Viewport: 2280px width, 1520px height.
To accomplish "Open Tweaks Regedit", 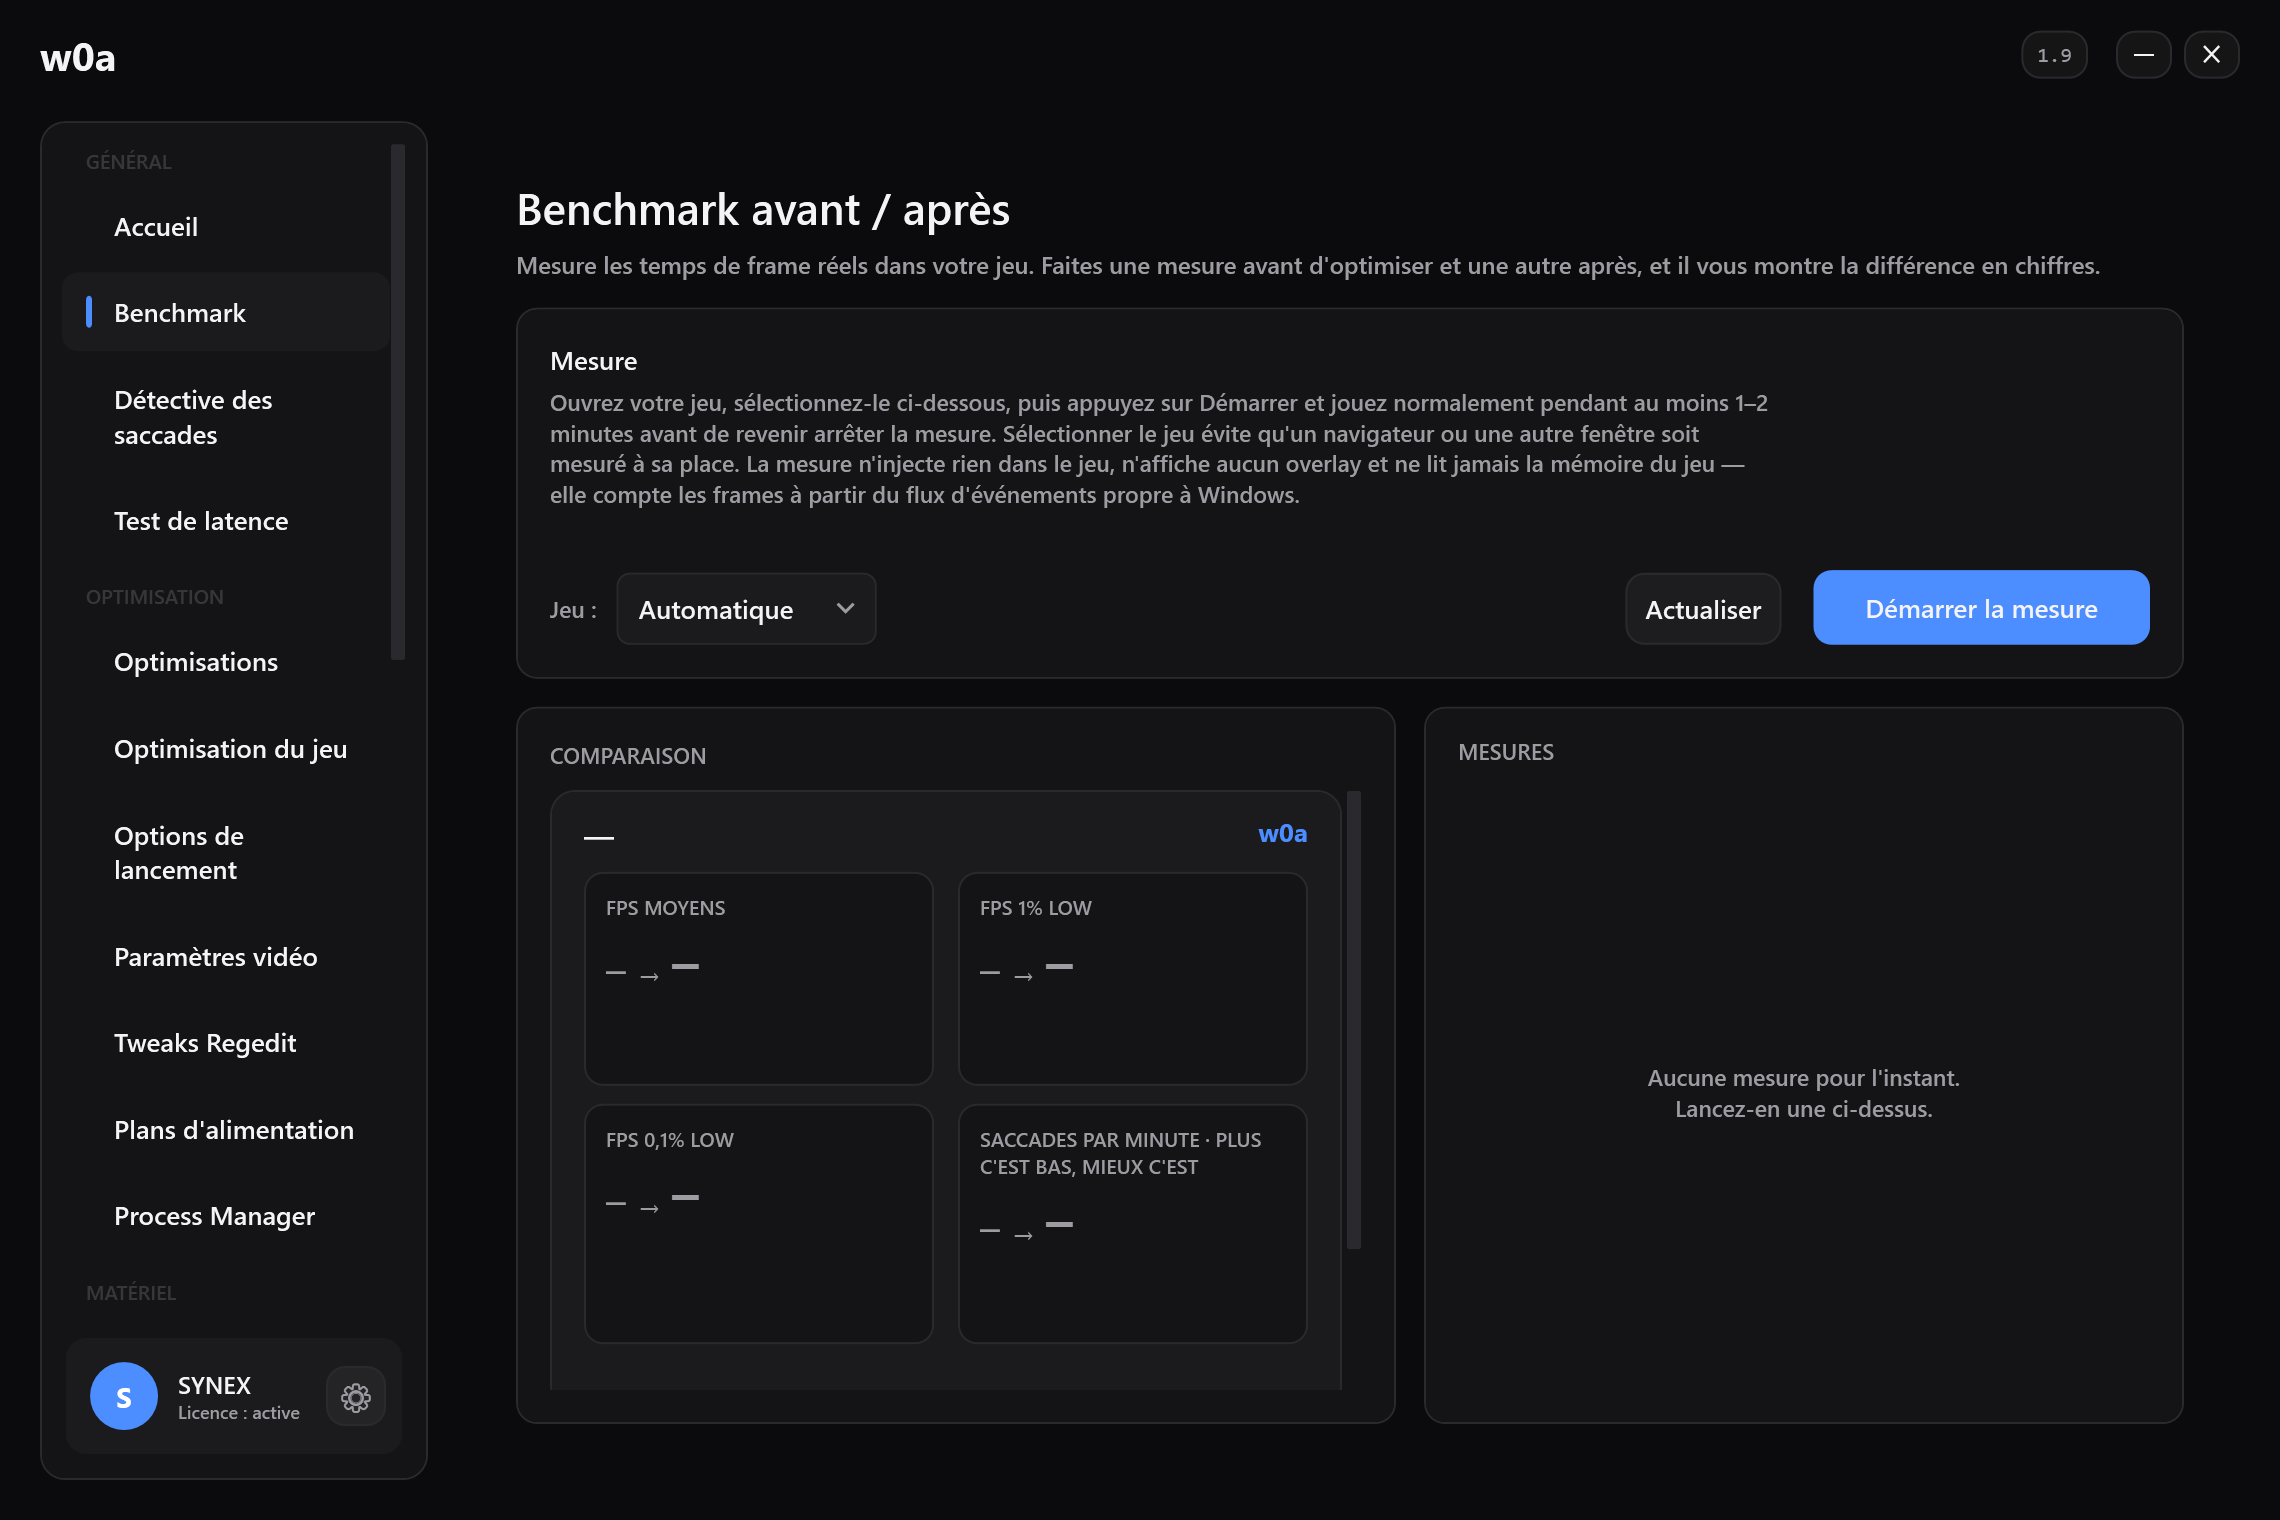I will [226, 1043].
